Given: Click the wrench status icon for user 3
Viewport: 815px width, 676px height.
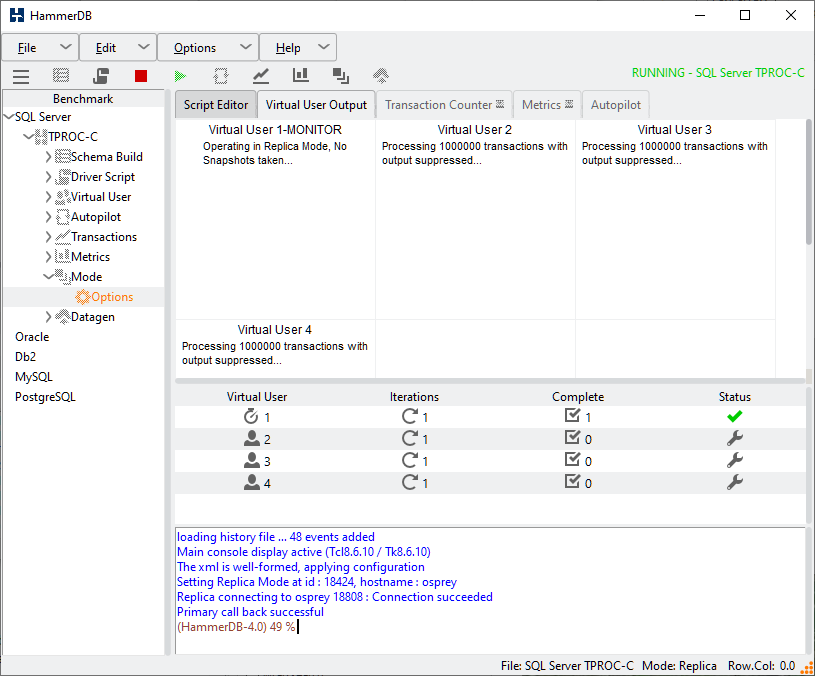Looking at the screenshot, I should 734,460.
